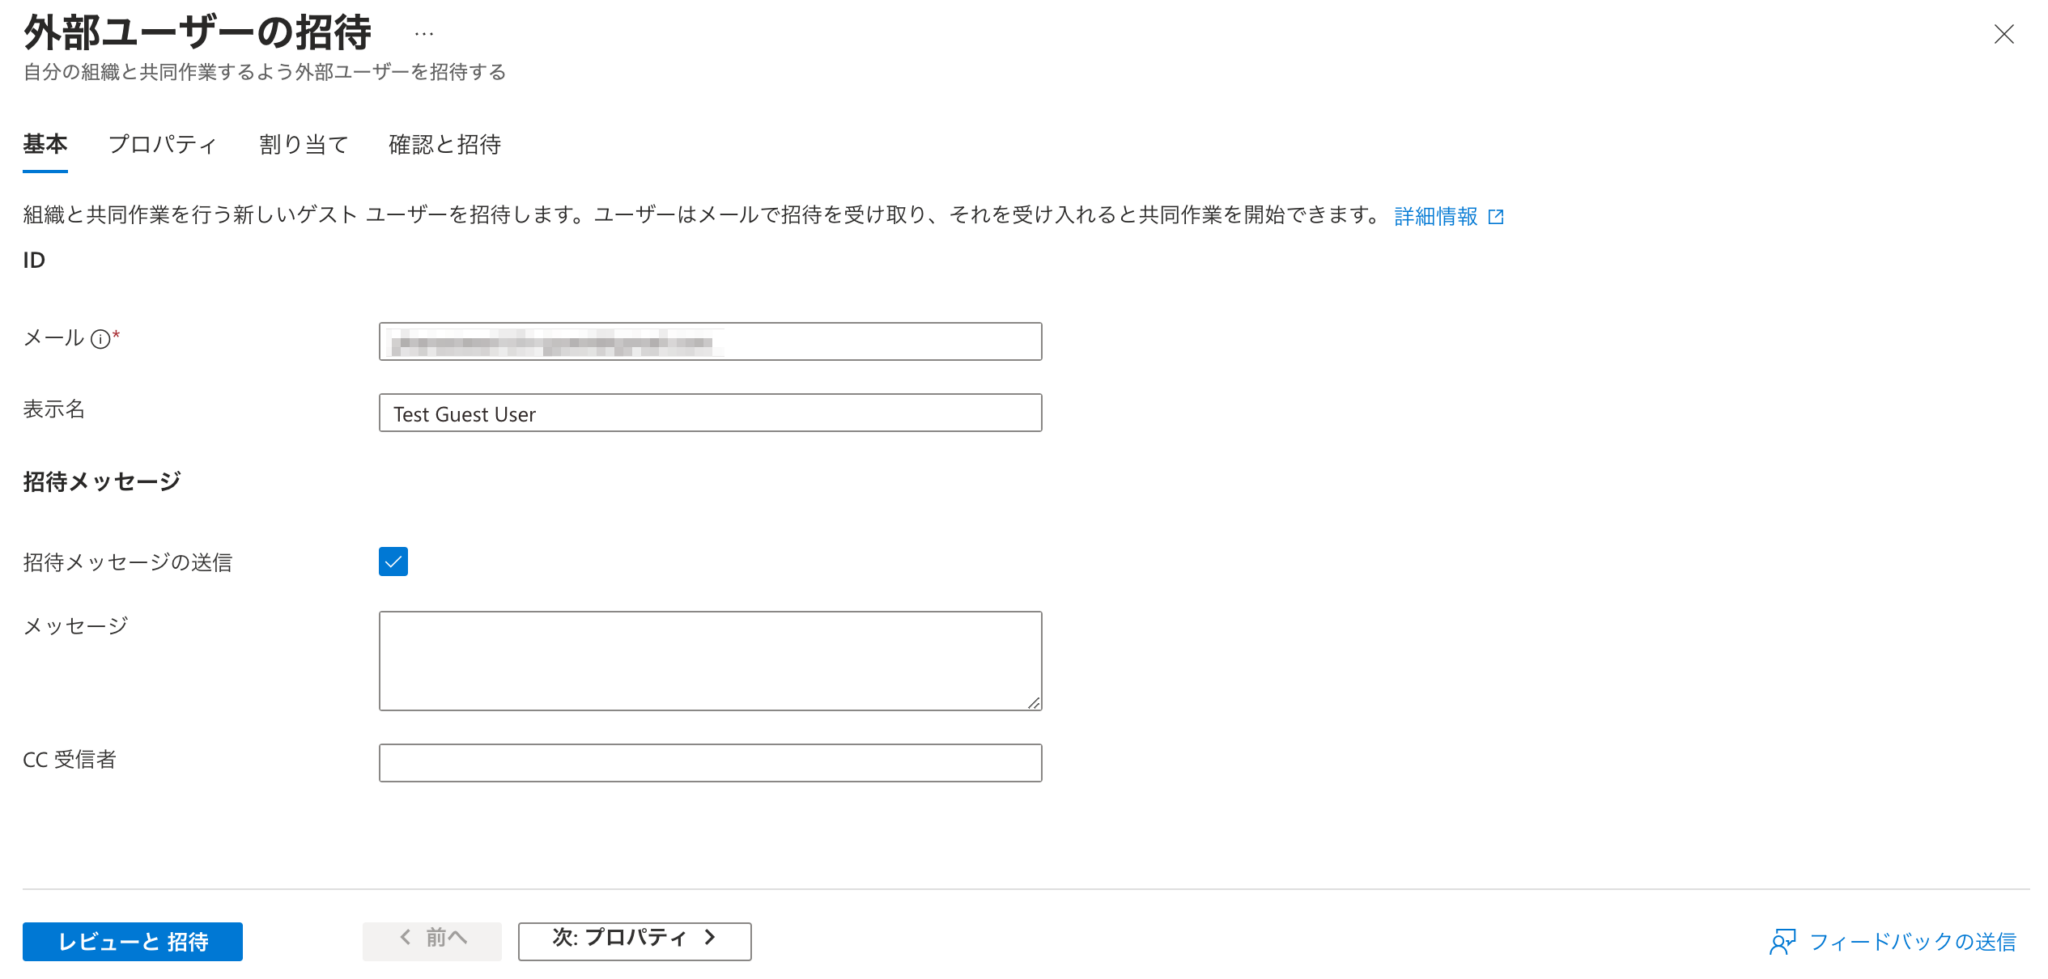Open the ellipsis menu next to 外部ユーザーの招待 title

pyautogui.click(x=424, y=32)
